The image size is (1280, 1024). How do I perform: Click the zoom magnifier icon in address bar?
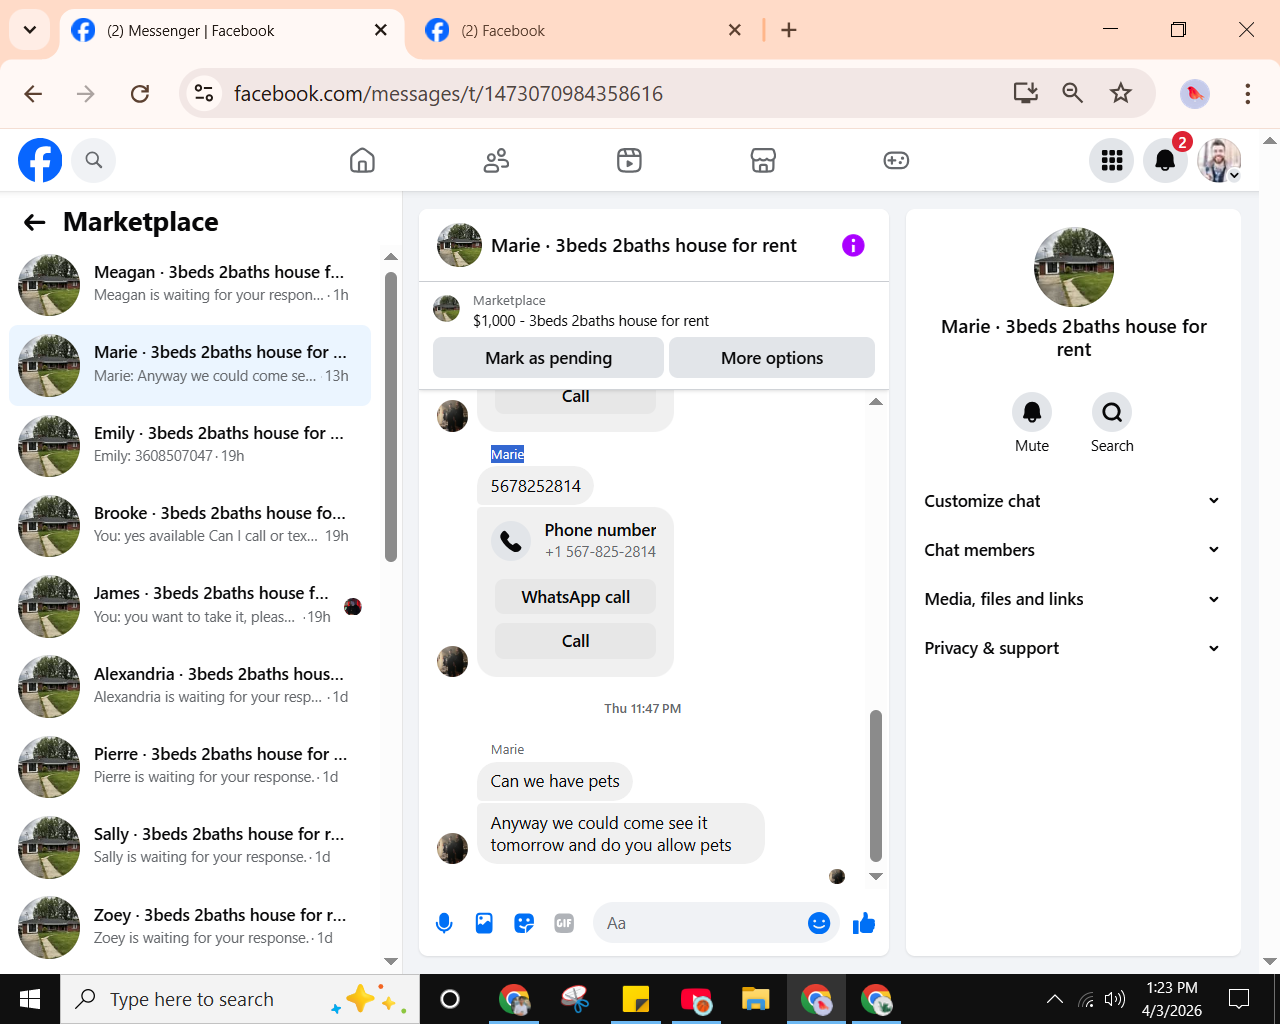[x=1073, y=93]
